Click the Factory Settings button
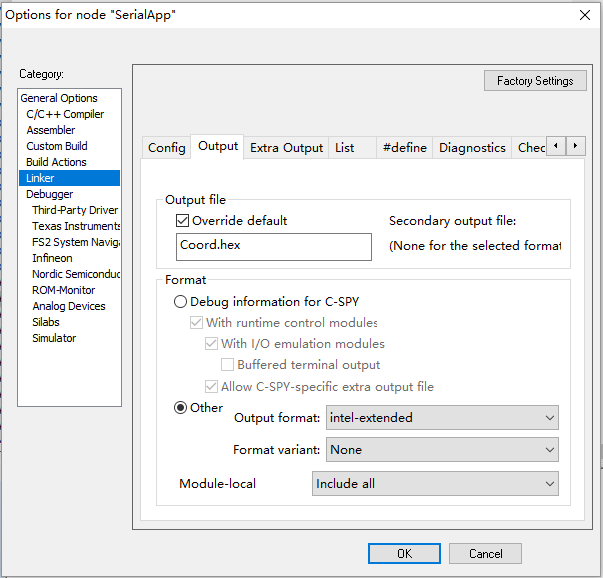This screenshot has height=578, width=603. pos(535,81)
